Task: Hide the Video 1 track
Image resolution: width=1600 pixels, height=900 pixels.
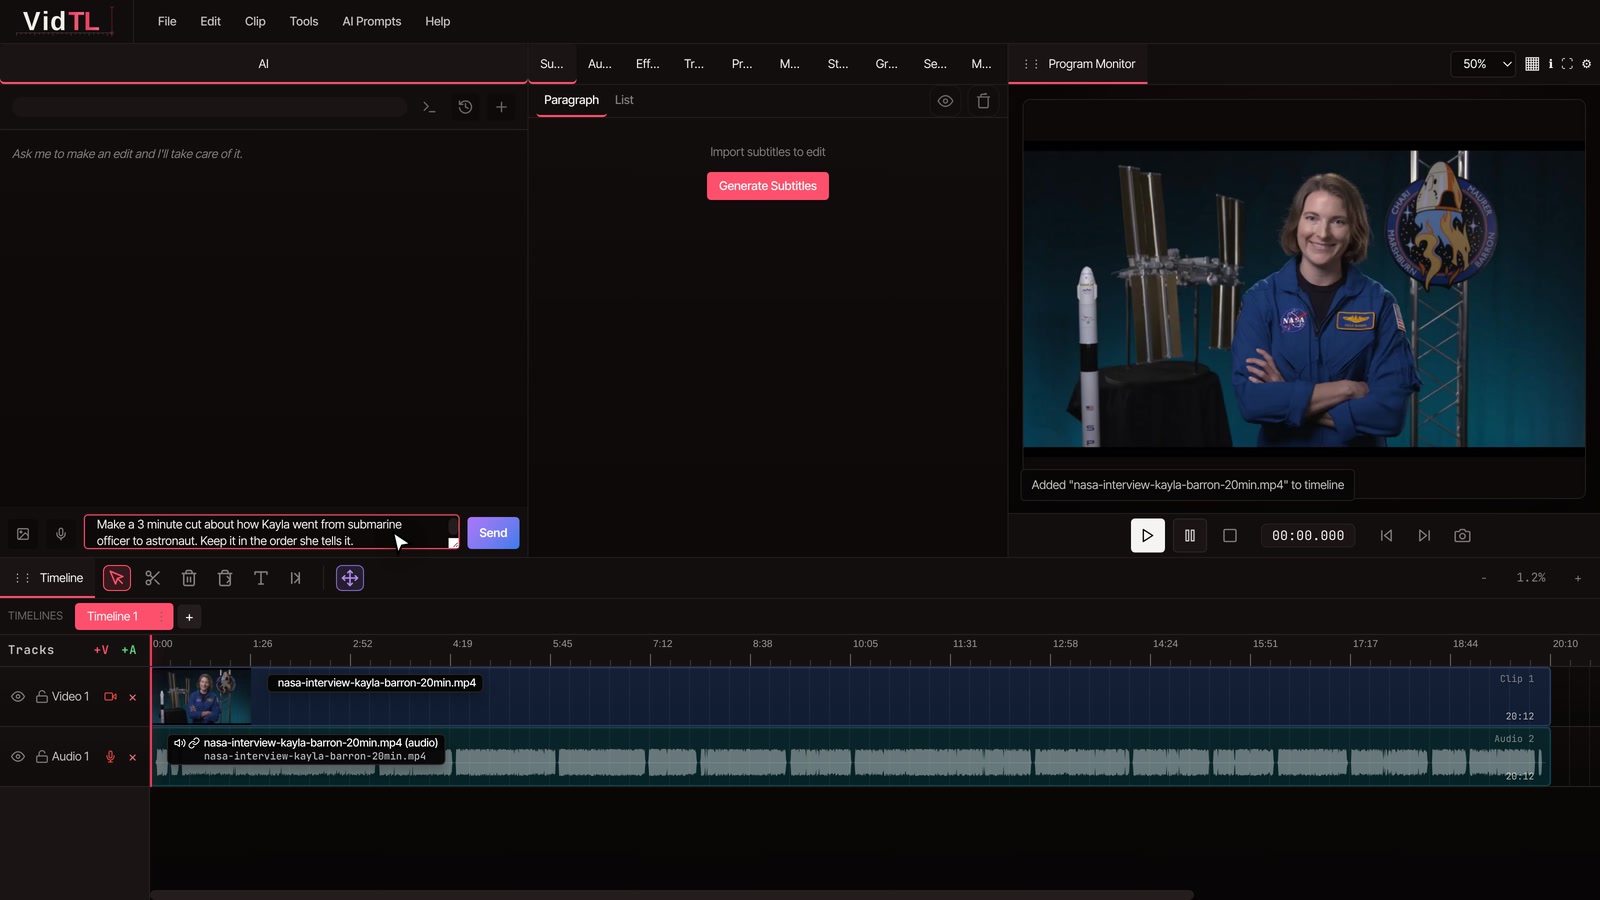Action: [x=18, y=697]
